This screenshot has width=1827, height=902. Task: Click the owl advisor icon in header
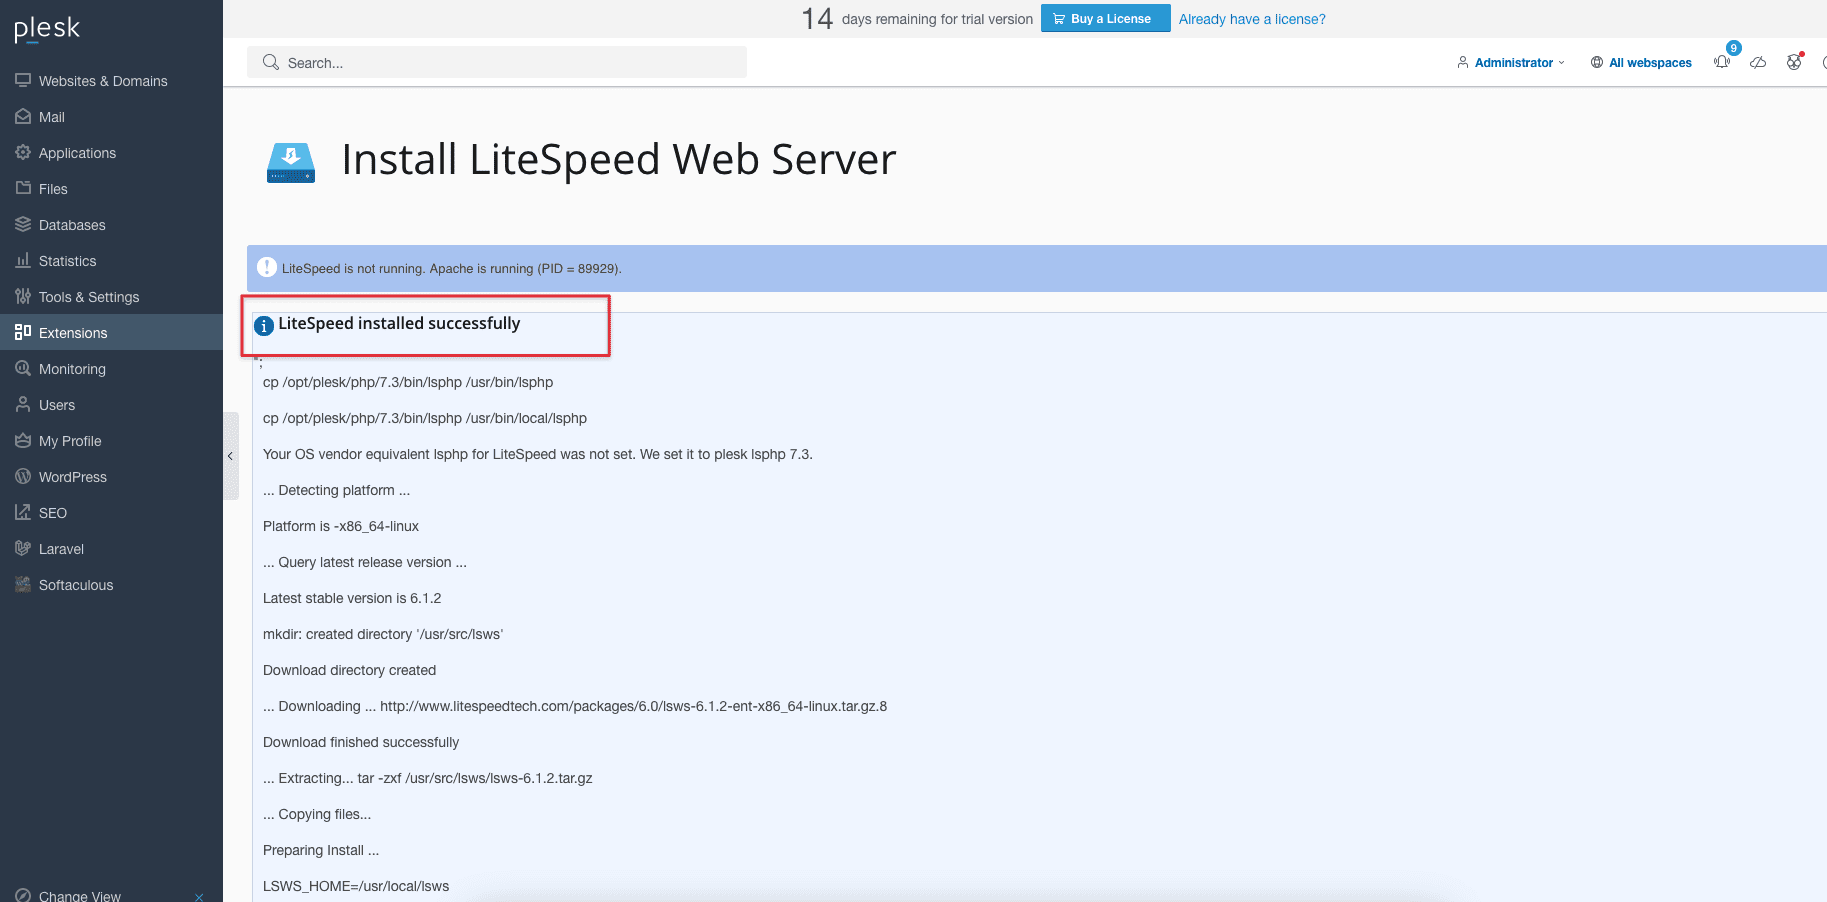1794,63
